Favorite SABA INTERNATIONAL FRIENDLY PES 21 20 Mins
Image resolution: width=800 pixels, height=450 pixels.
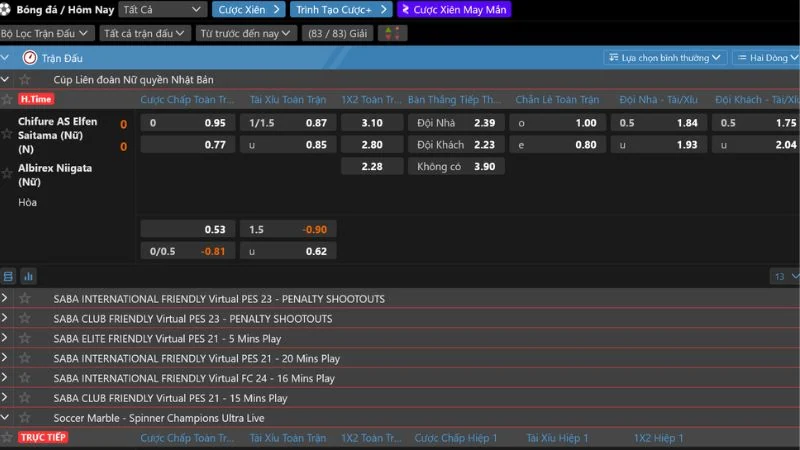(24, 358)
